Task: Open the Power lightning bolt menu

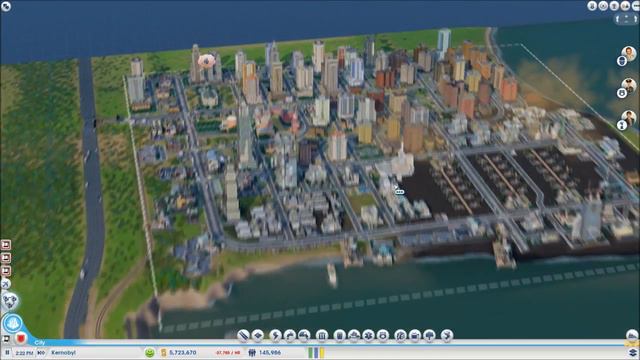Action: (x=275, y=336)
